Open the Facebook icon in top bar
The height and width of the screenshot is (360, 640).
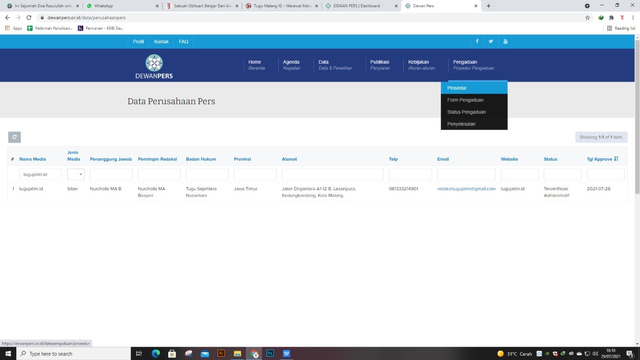[477, 41]
